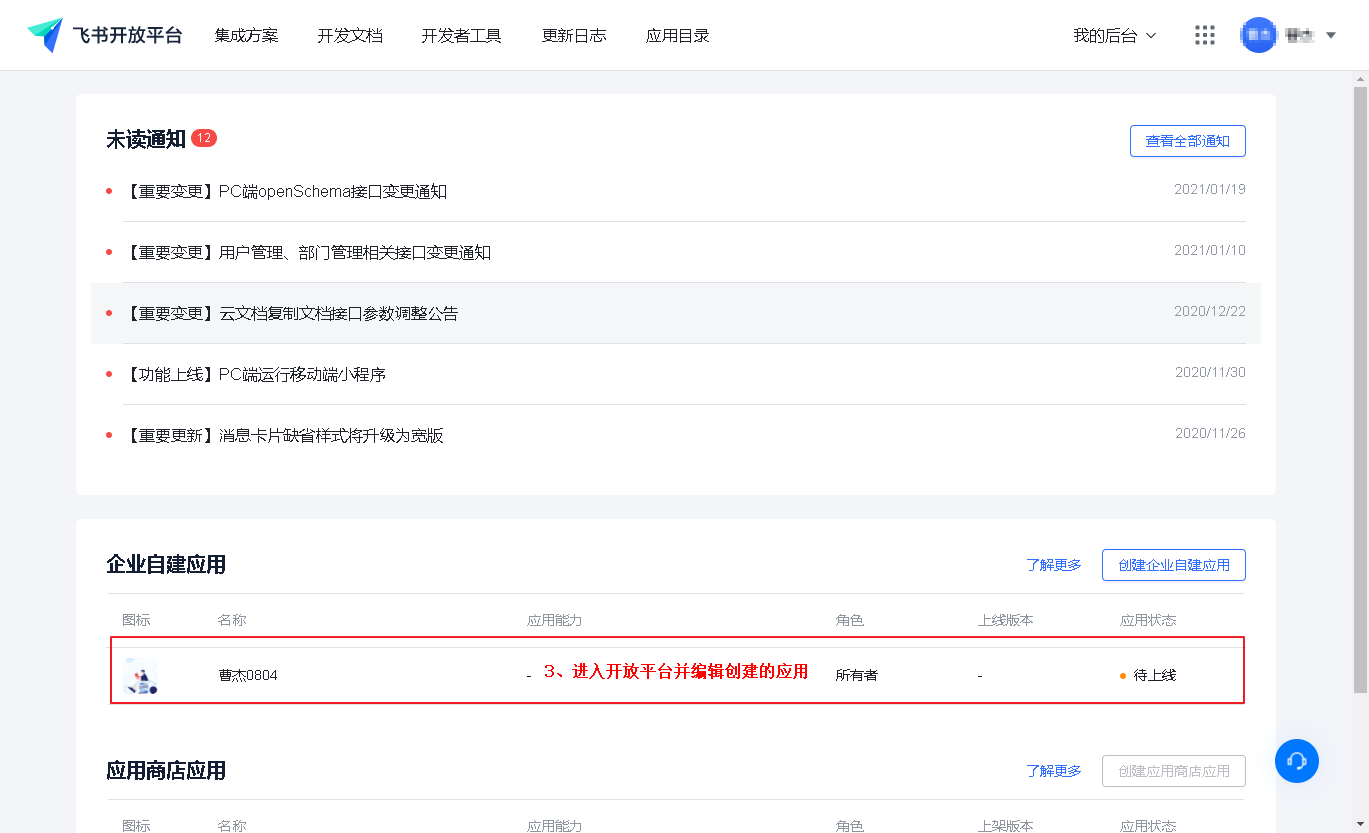1369x833 pixels.
Task: Click the unread count badge 12
Action: point(204,138)
